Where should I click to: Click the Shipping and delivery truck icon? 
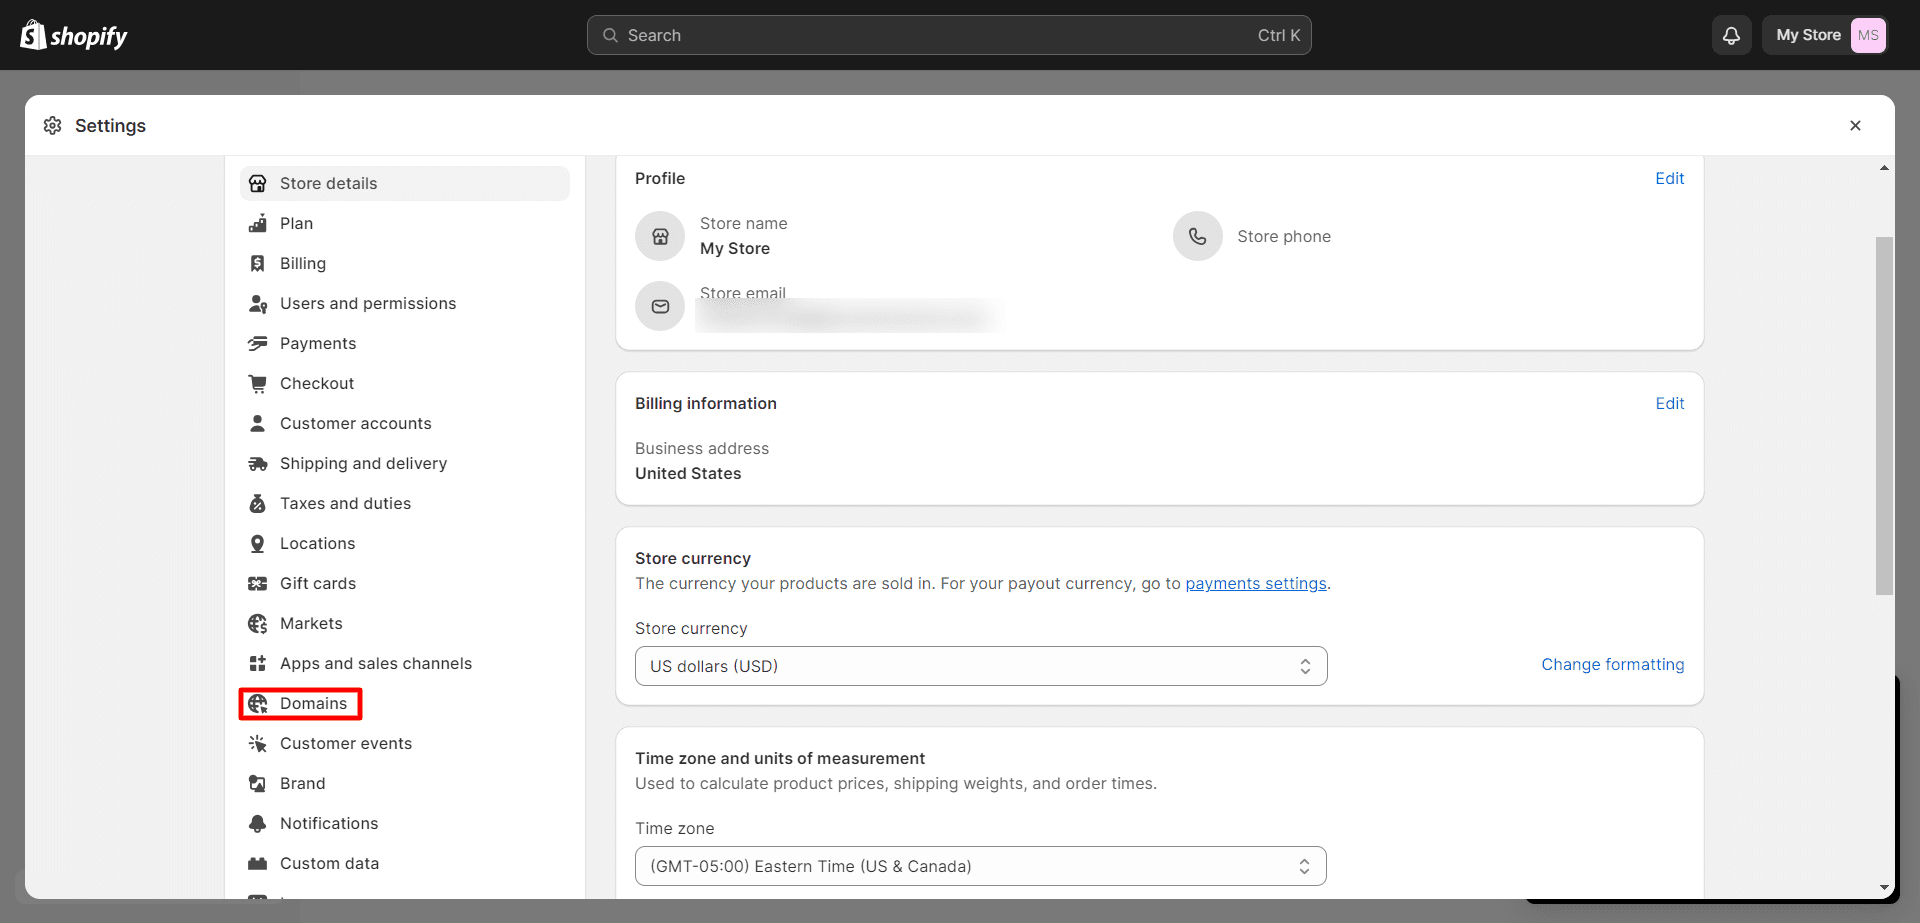click(x=258, y=463)
